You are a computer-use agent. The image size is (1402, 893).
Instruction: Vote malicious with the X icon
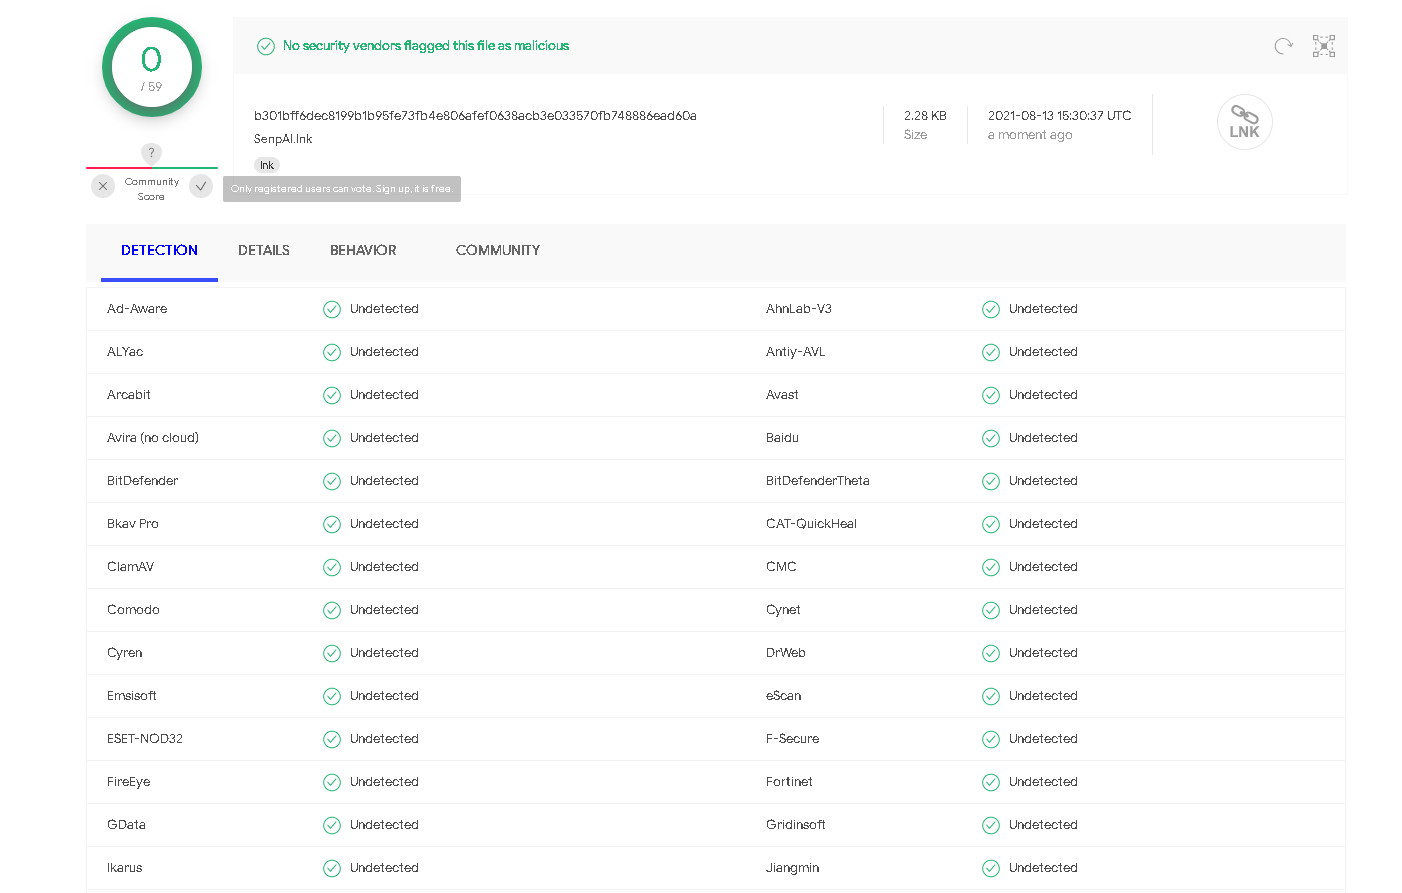[103, 186]
